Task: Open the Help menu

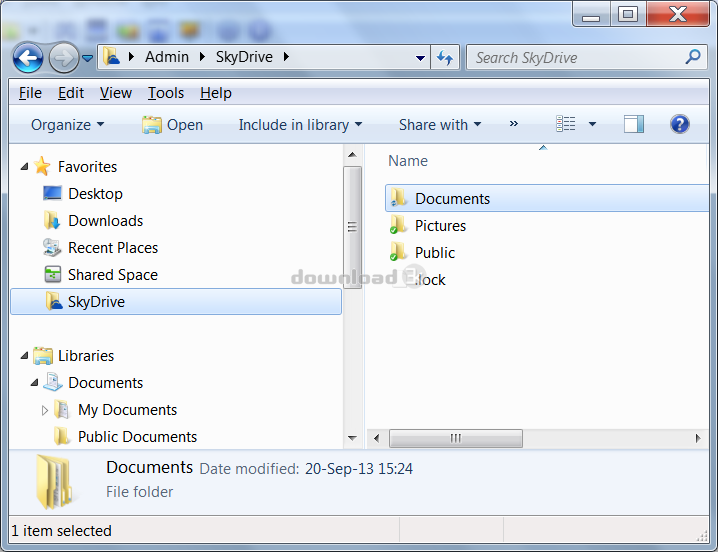Action: (216, 93)
